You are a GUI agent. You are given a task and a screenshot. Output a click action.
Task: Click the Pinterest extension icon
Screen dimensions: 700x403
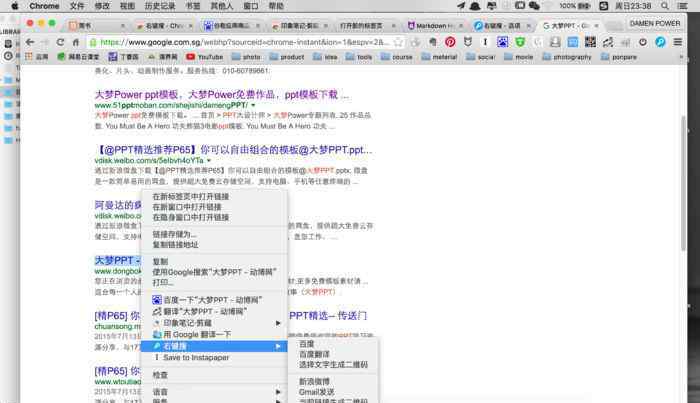click(450, 42)
